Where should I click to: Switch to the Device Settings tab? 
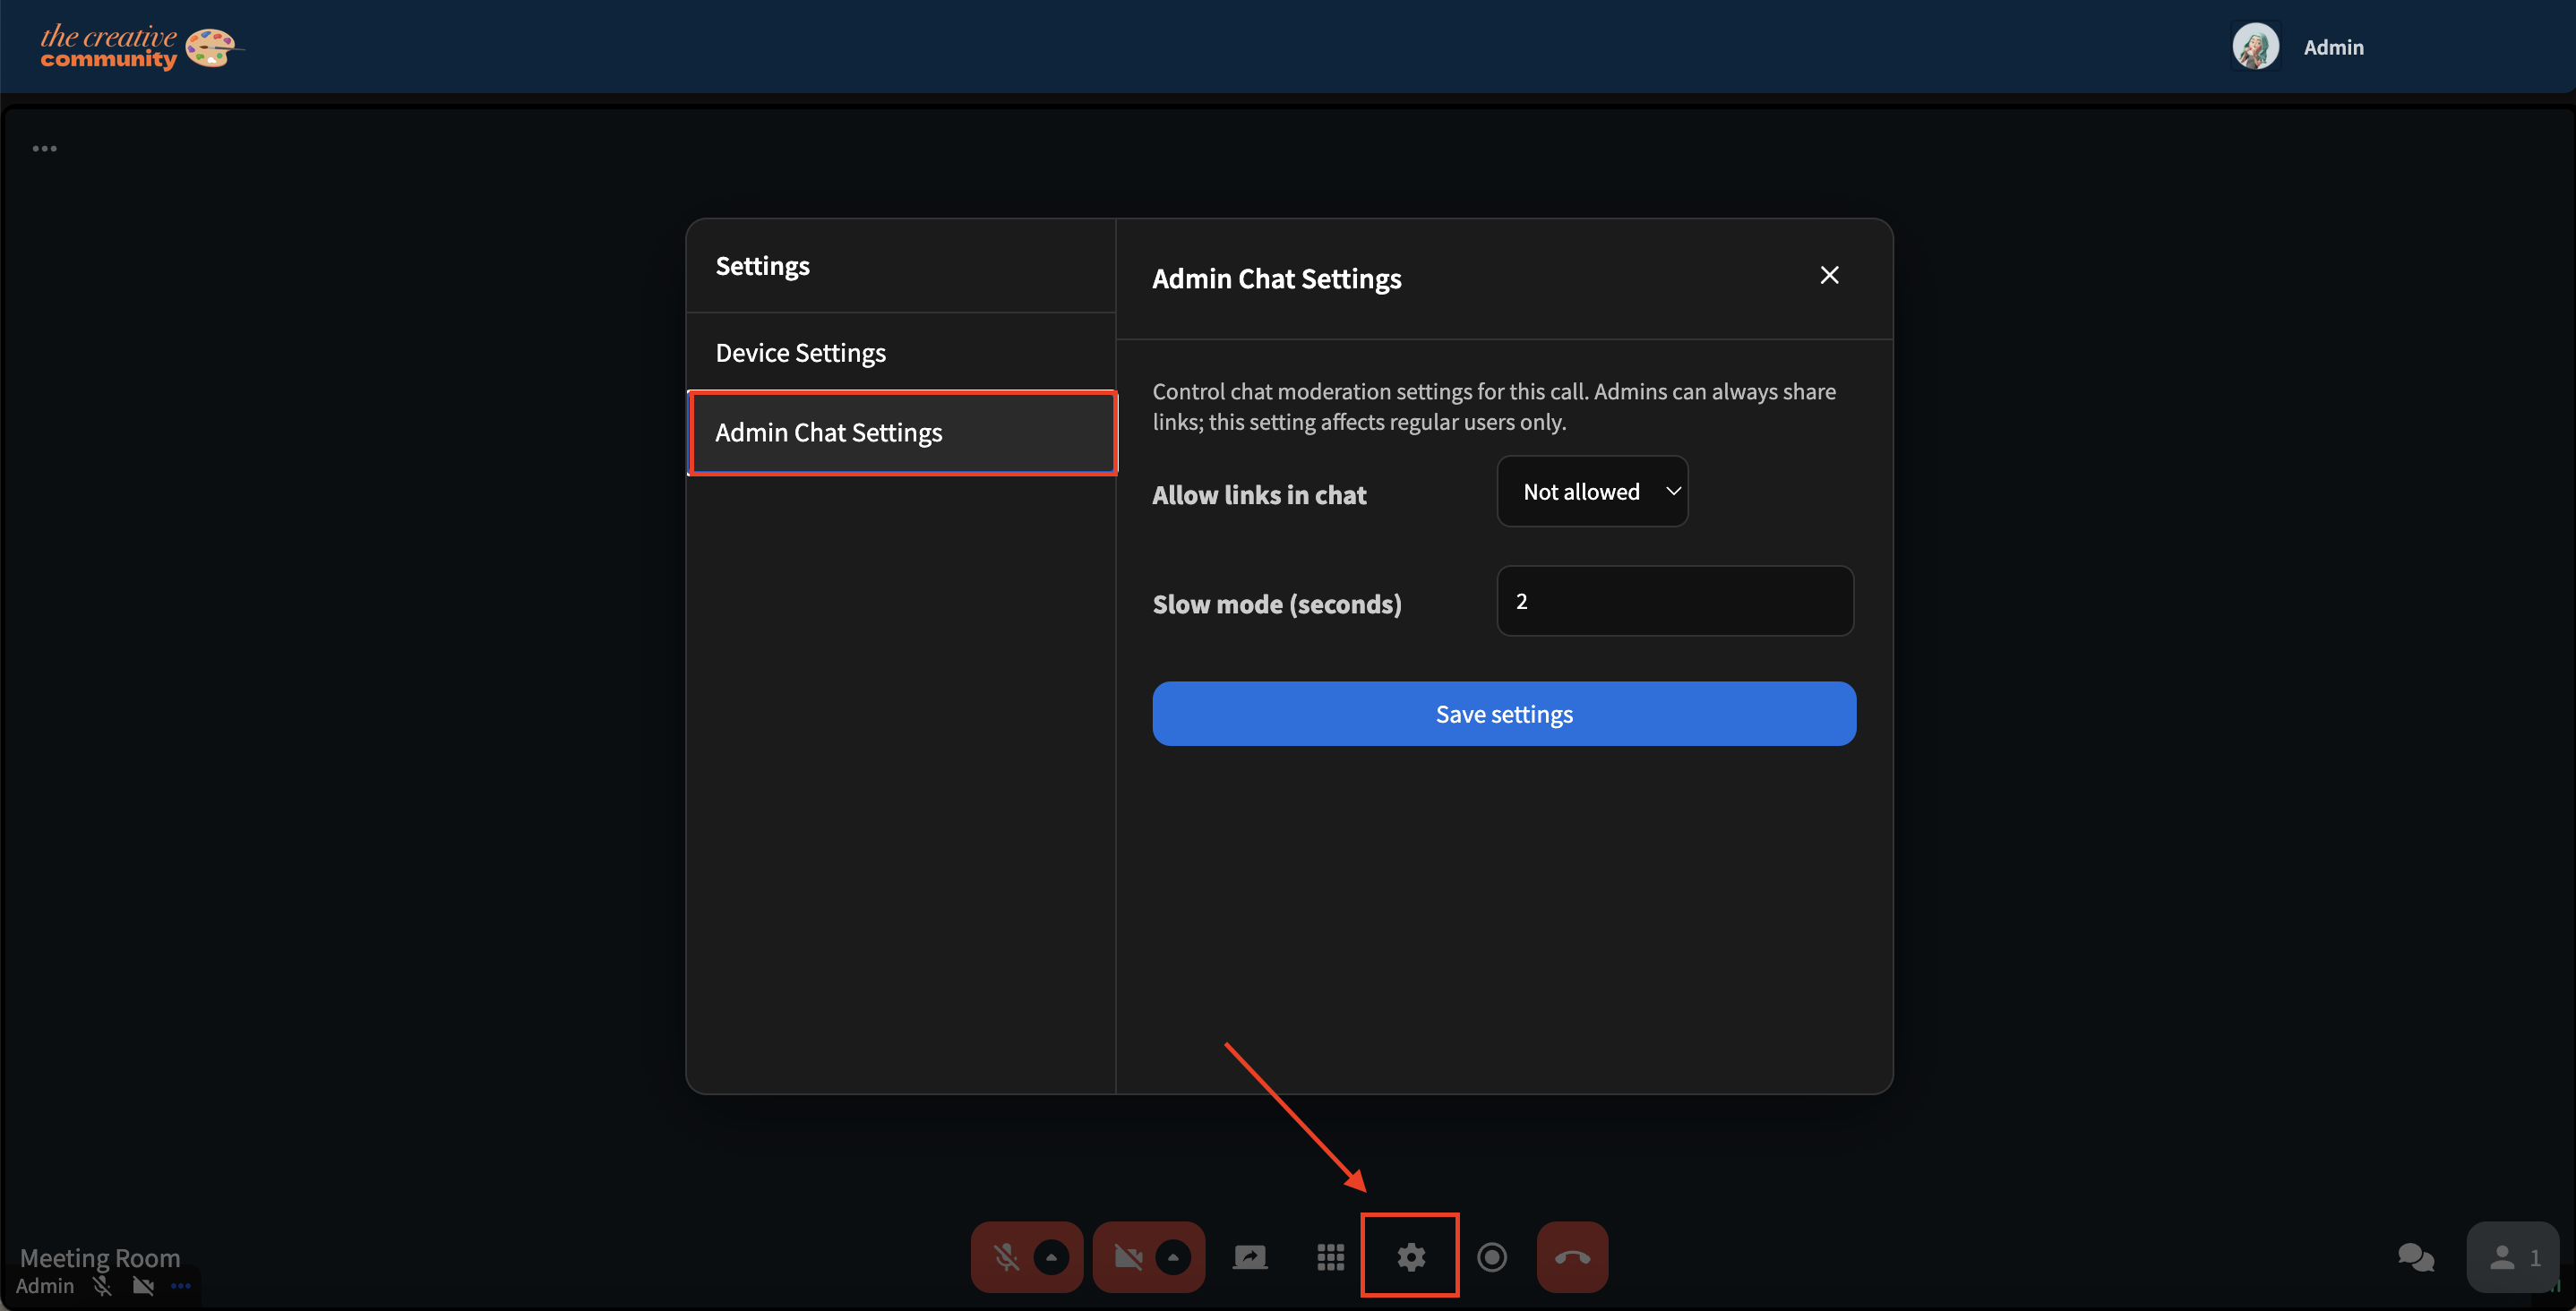(x=800, y=352)
